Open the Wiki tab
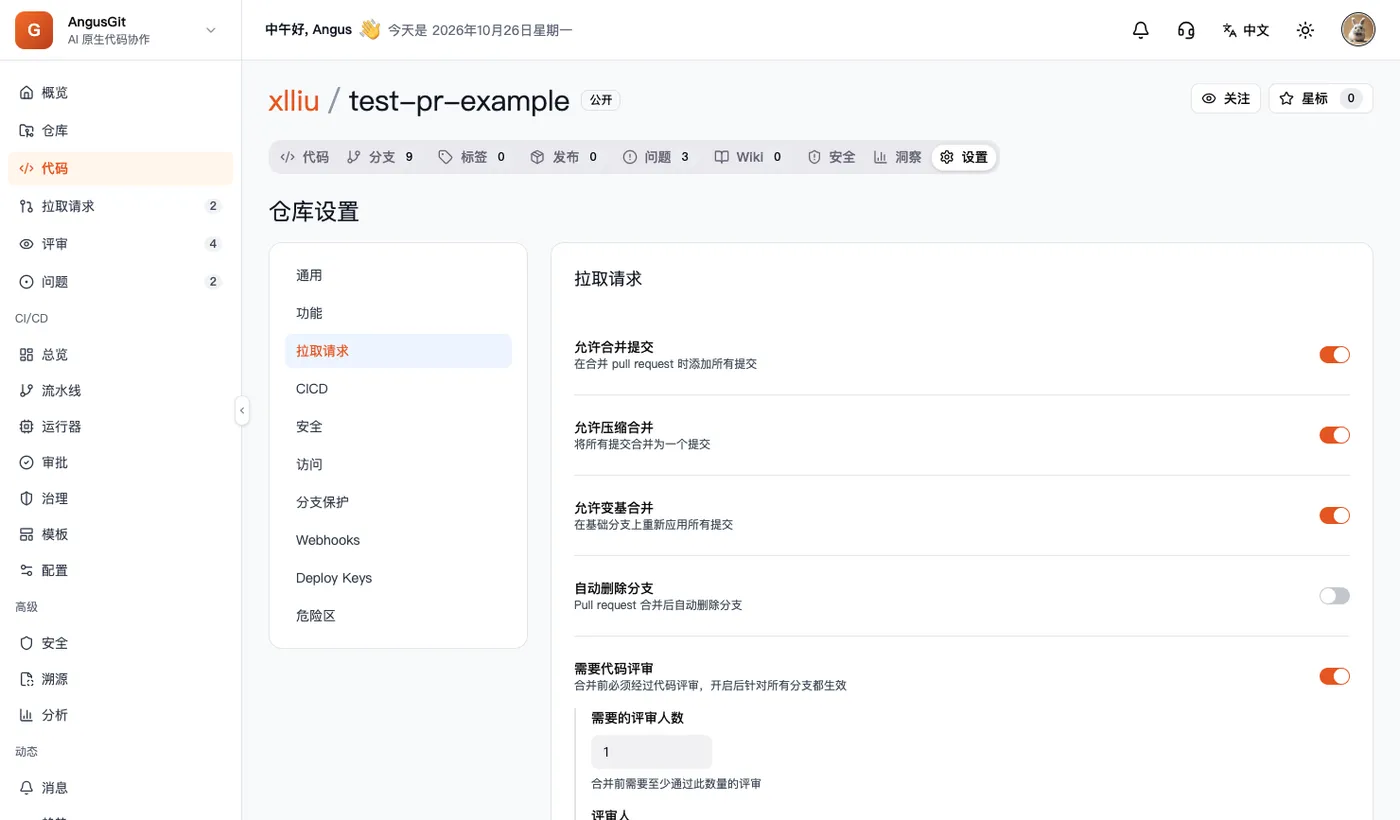1400x820 pixels. click(749, 157)
